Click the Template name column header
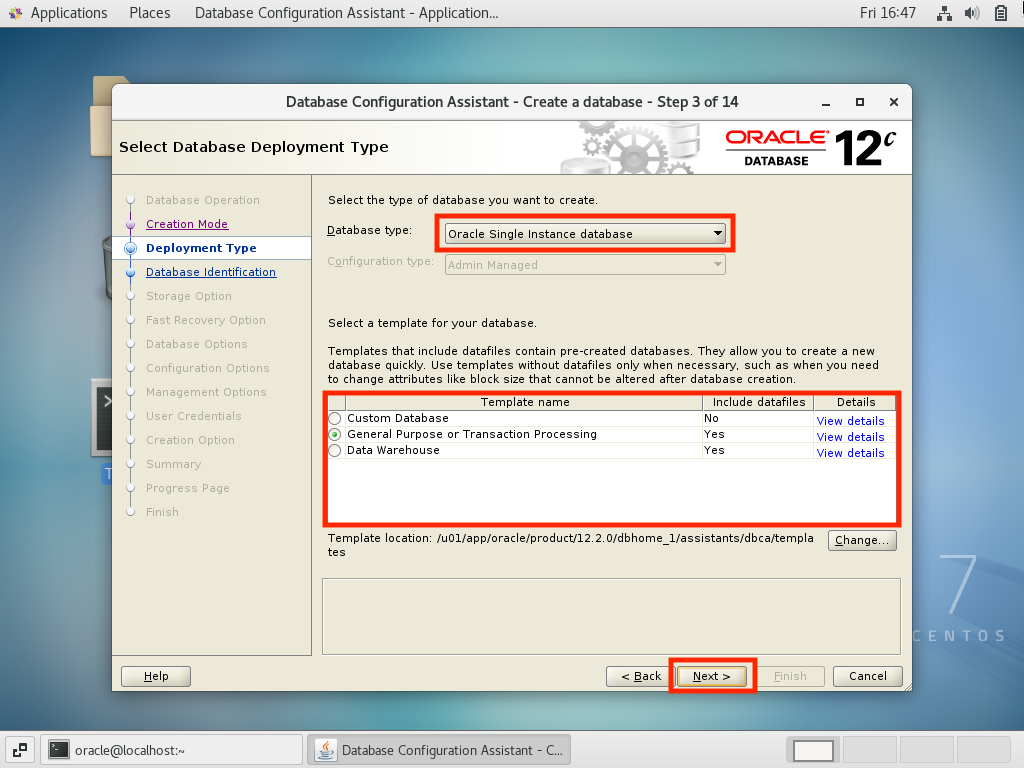 (x=524, y=402)
